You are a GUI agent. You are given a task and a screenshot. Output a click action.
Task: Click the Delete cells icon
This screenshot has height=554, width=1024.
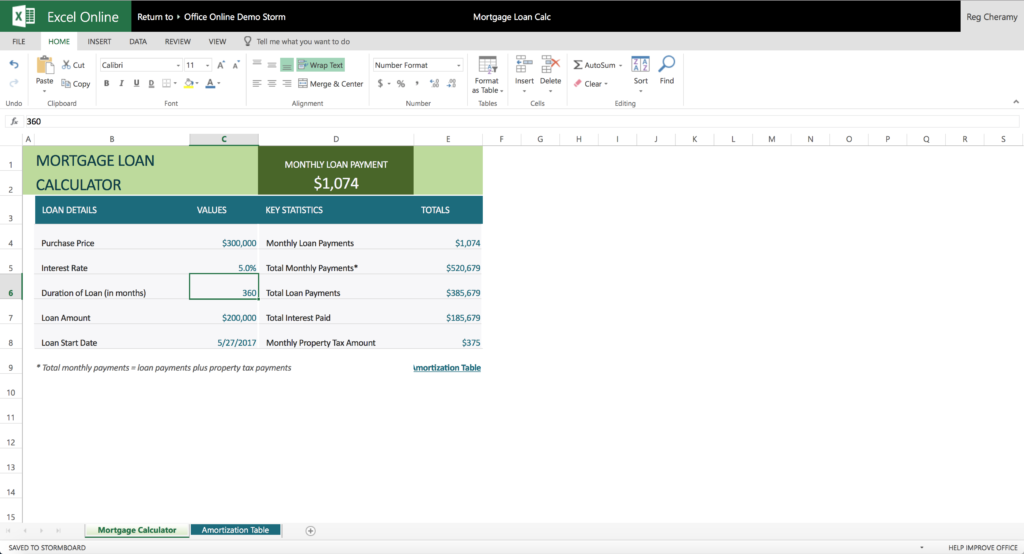[x=551, y=64]
